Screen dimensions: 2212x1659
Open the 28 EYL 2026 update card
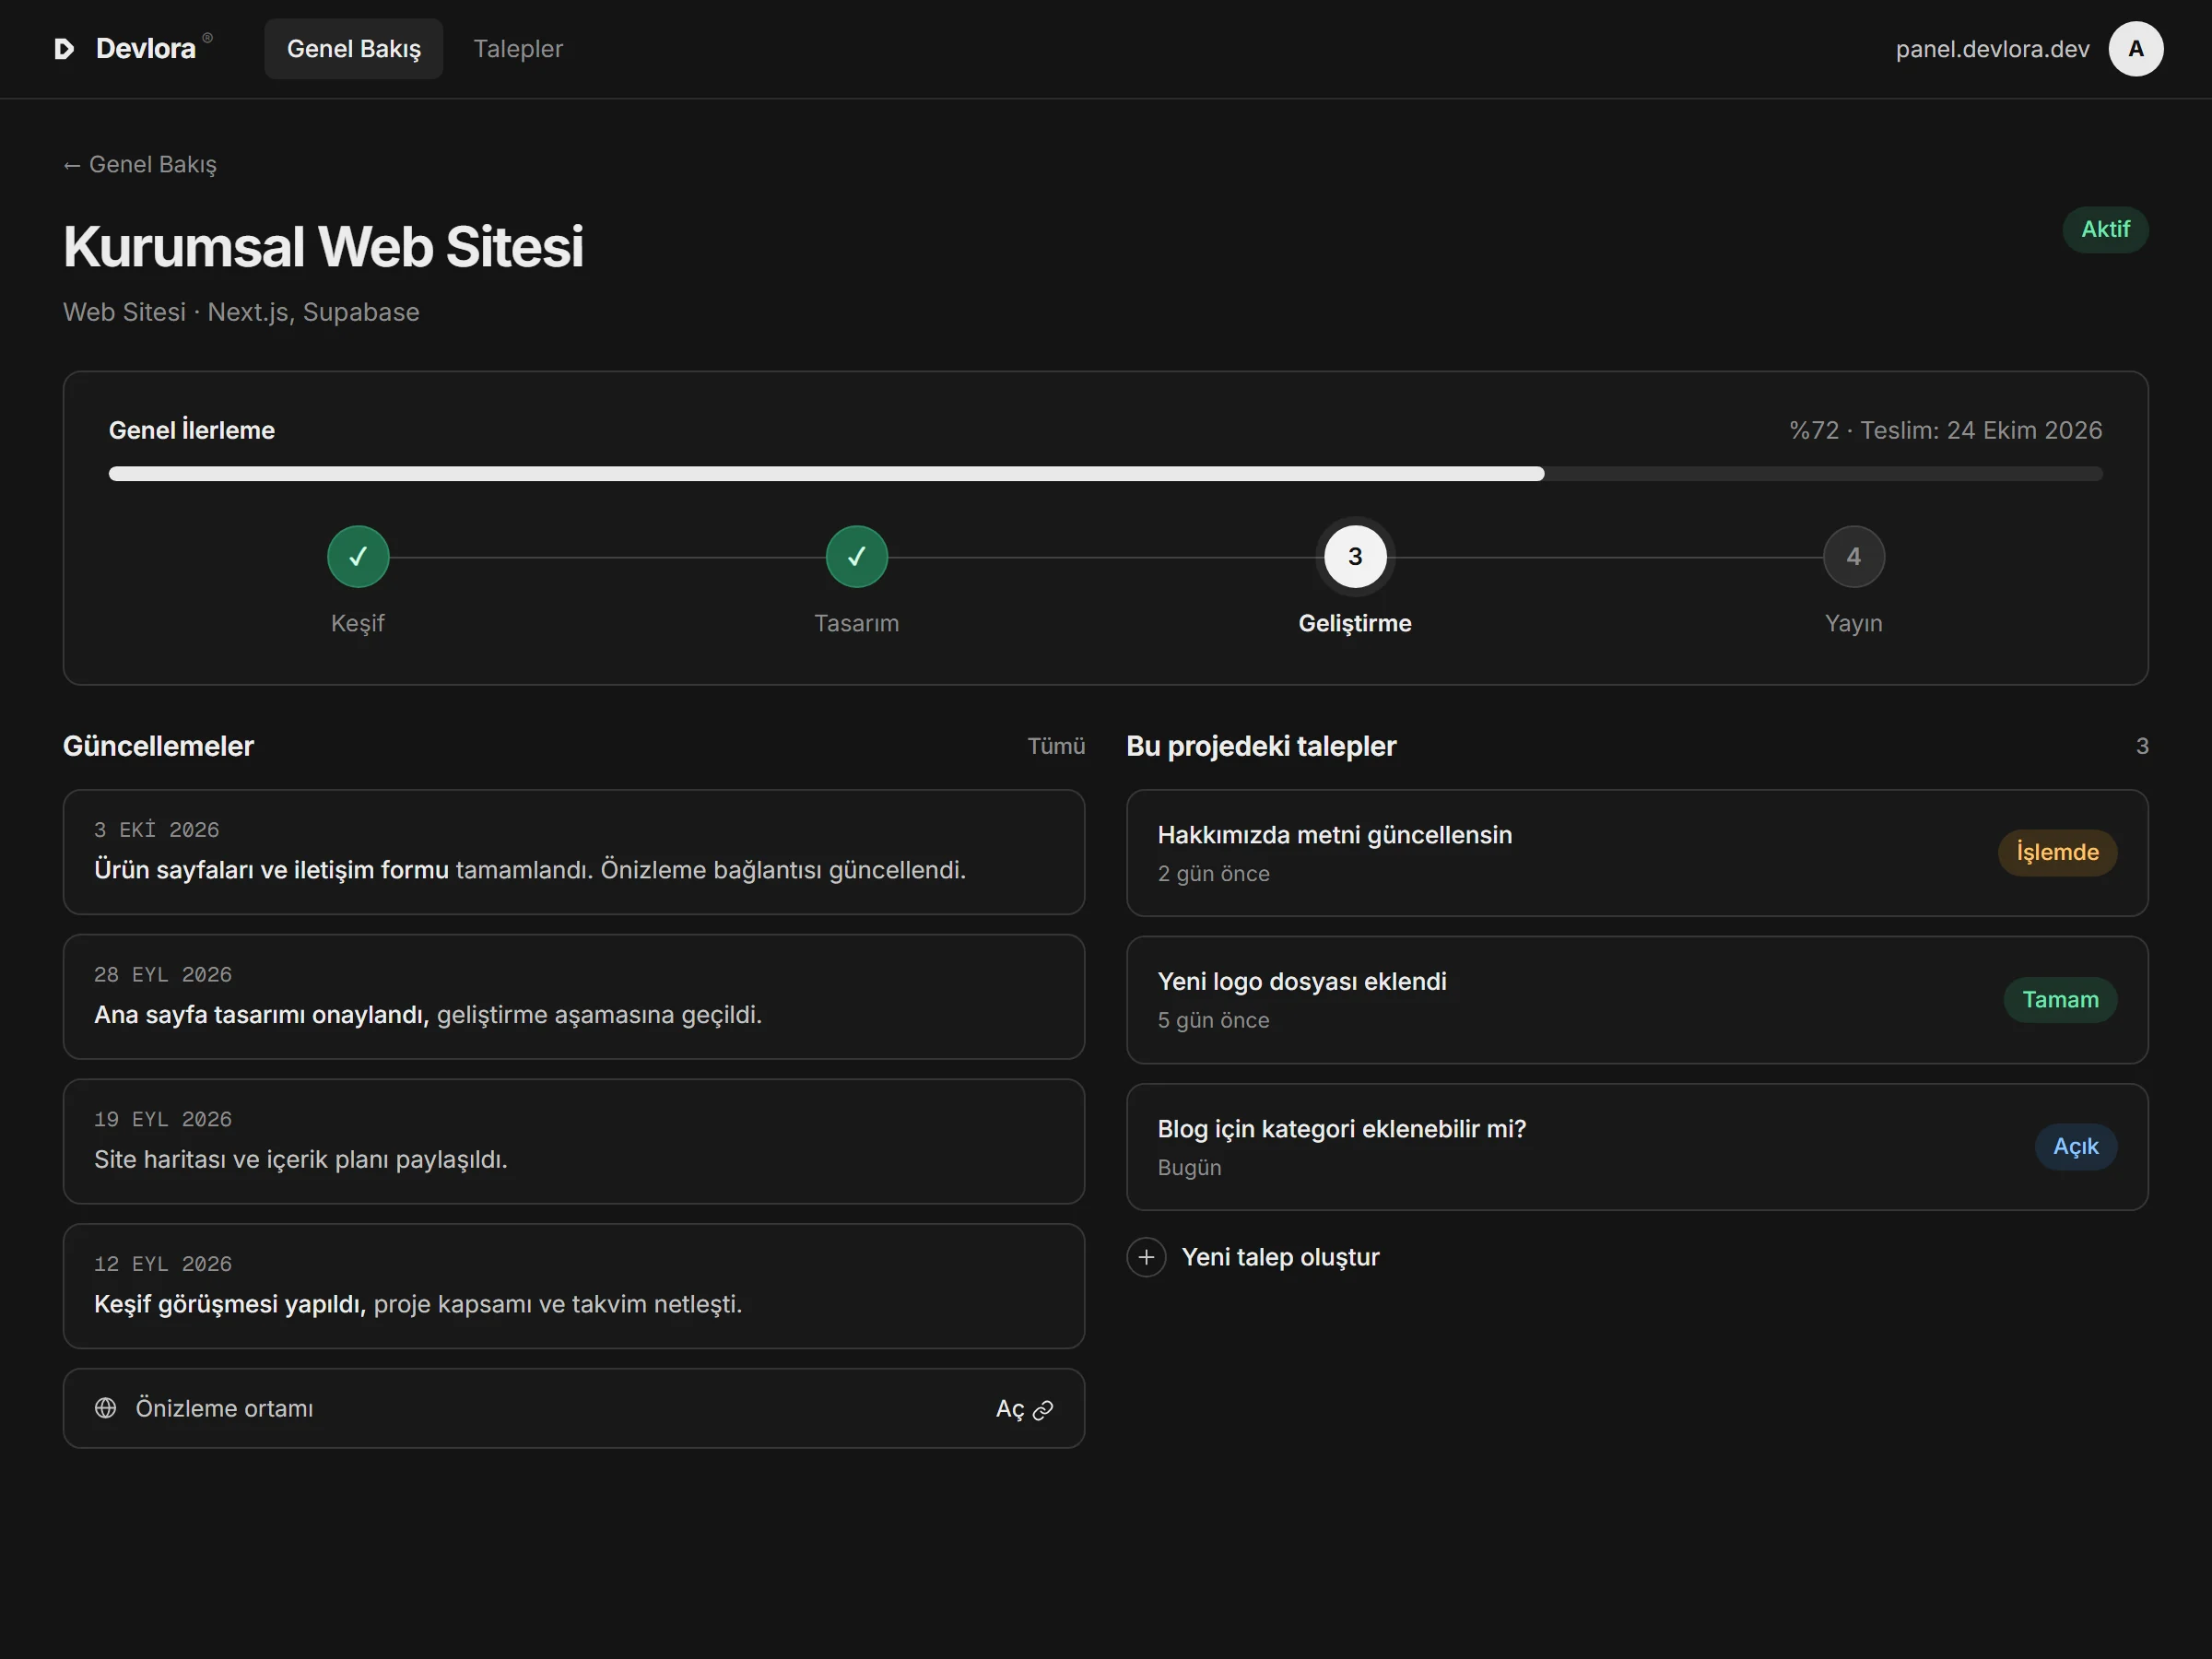coord(573,997)
